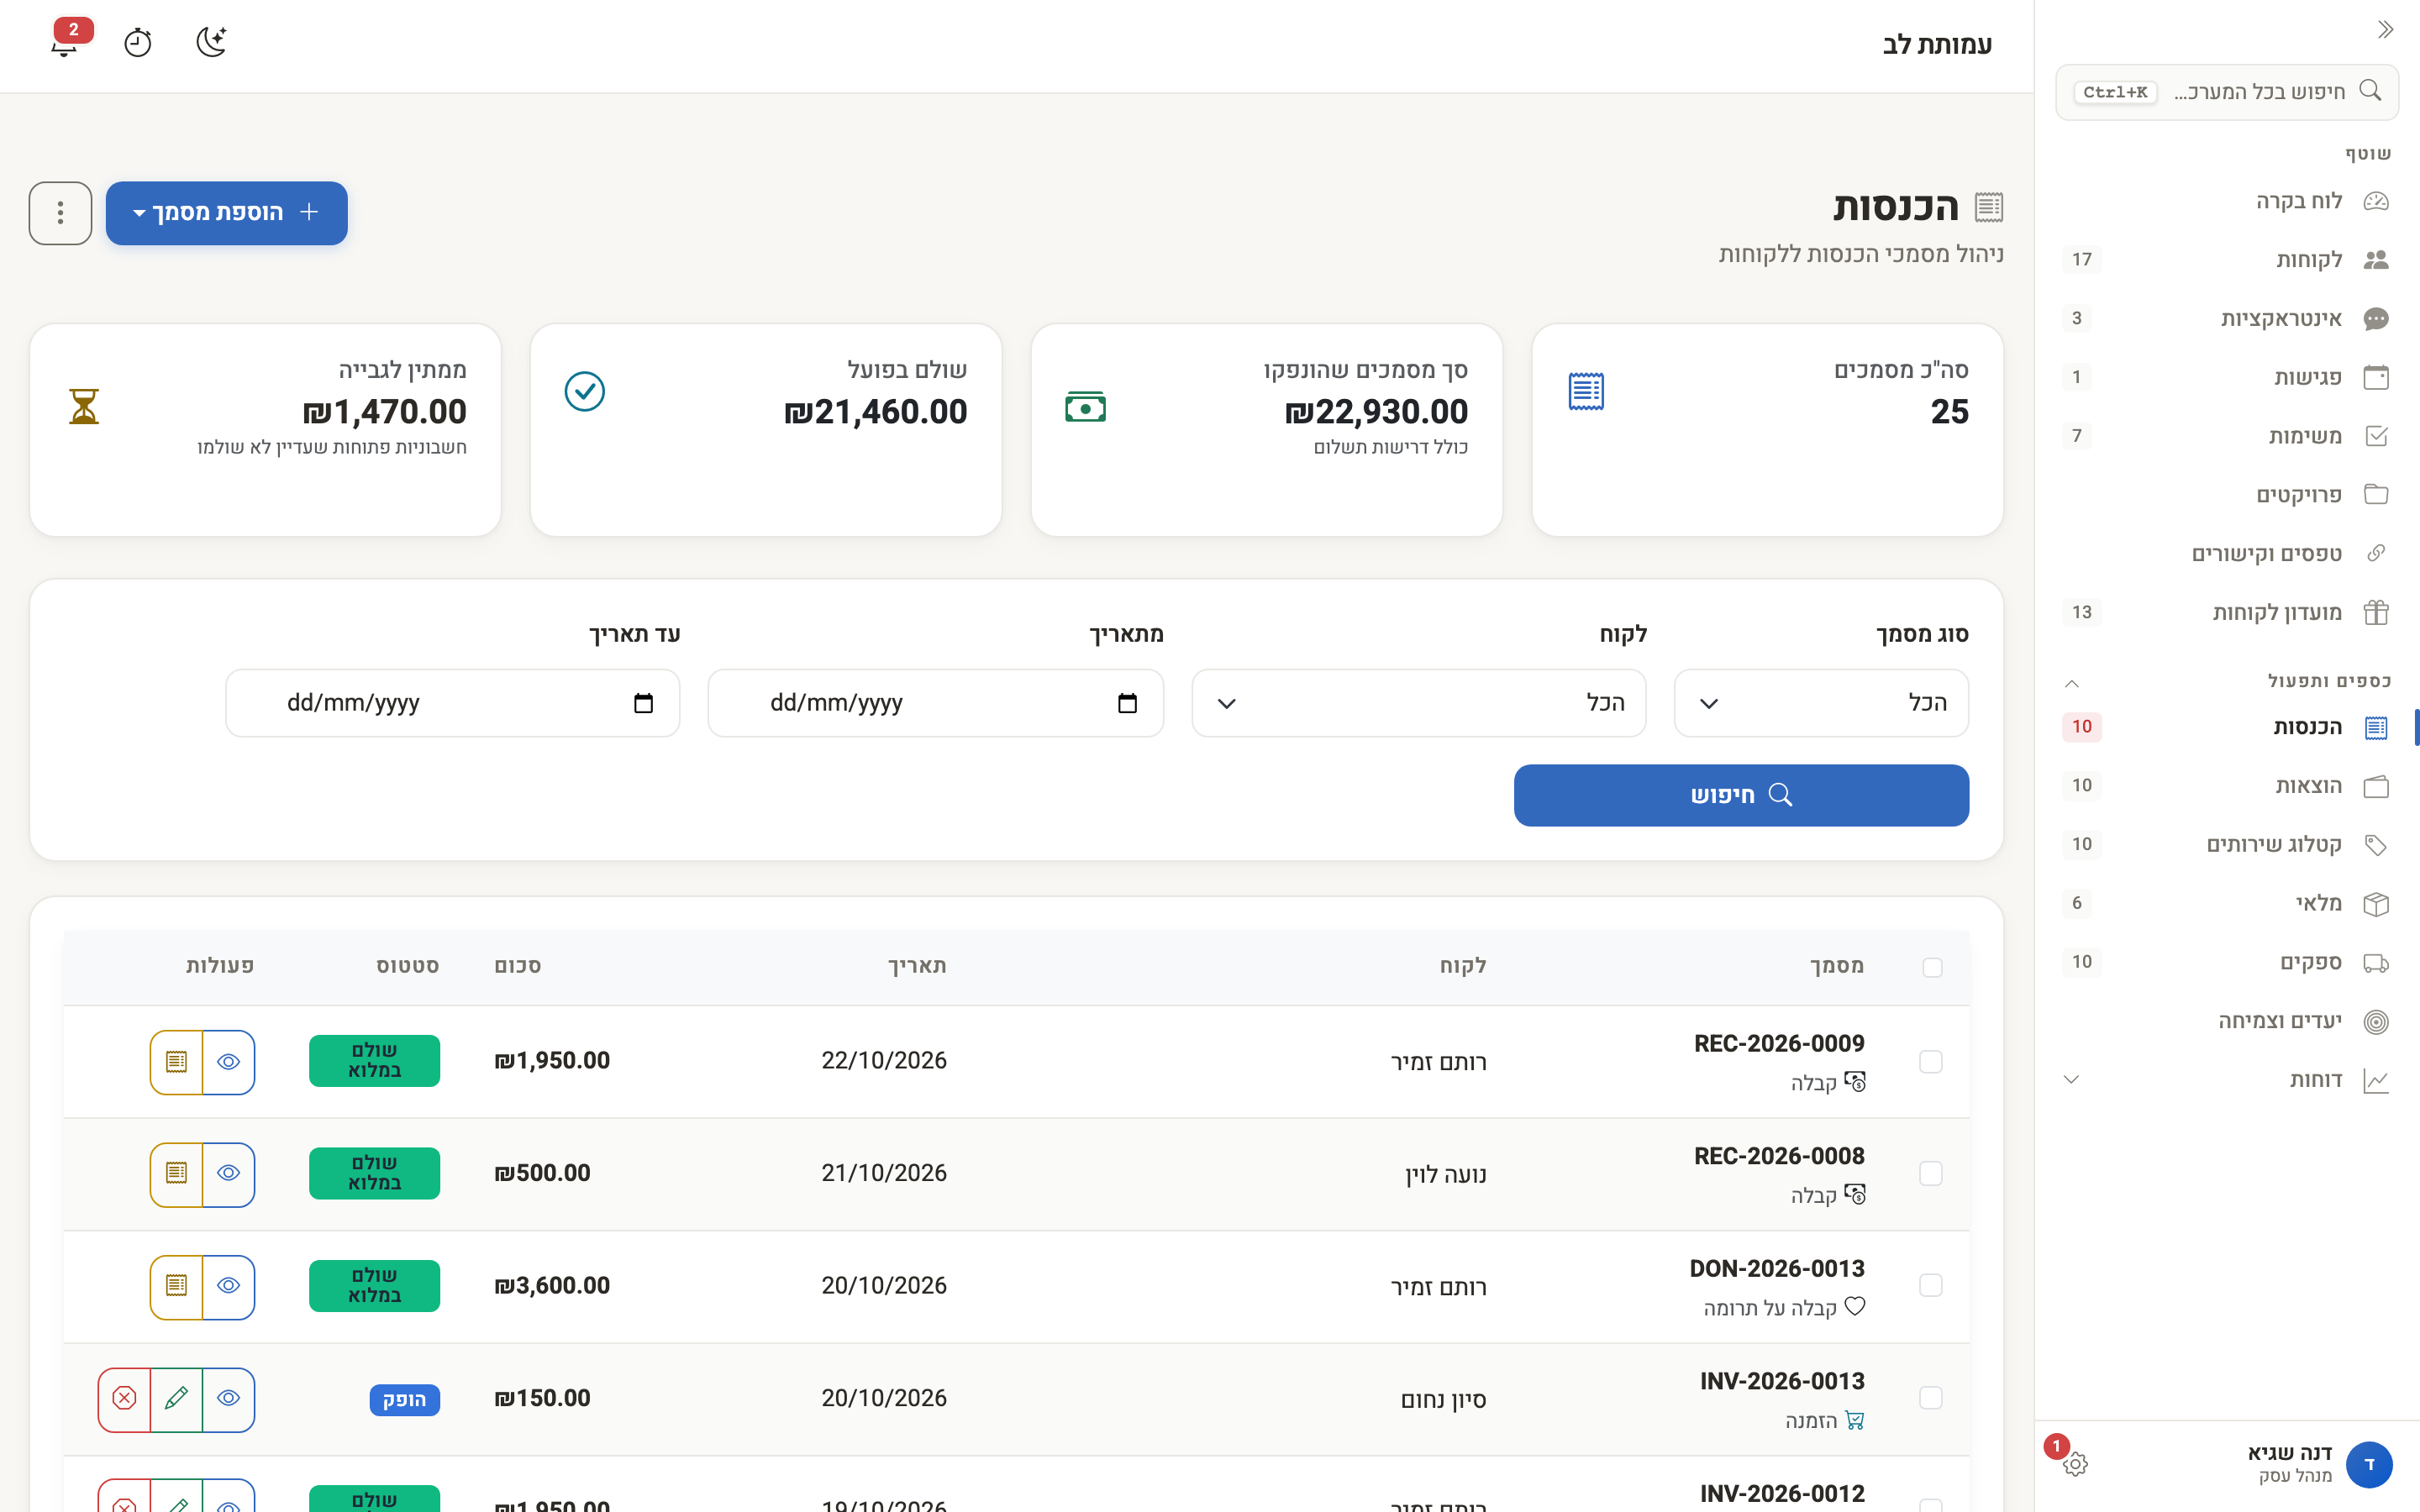Open הוצאות in sidebar

2227,786
